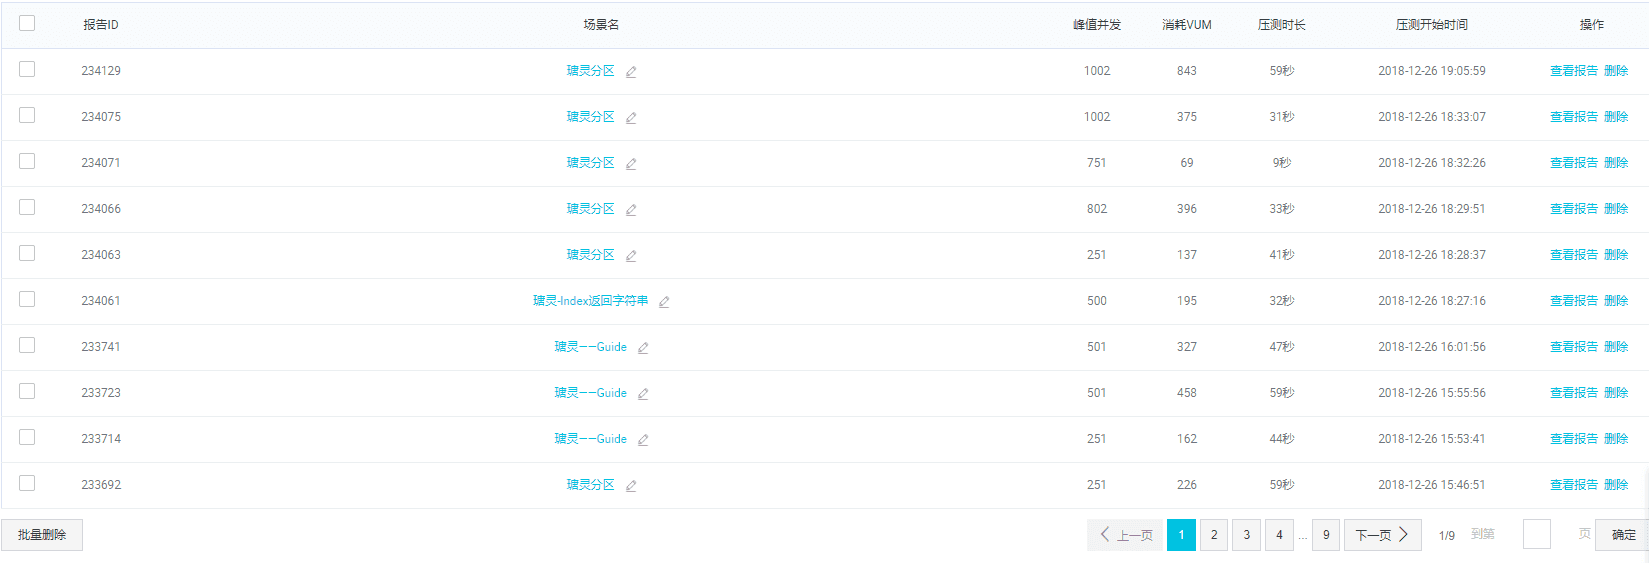This screenshot has height=563, width=1649.
Task: Edit scene name for report 233723
Action: click(643, 394)
